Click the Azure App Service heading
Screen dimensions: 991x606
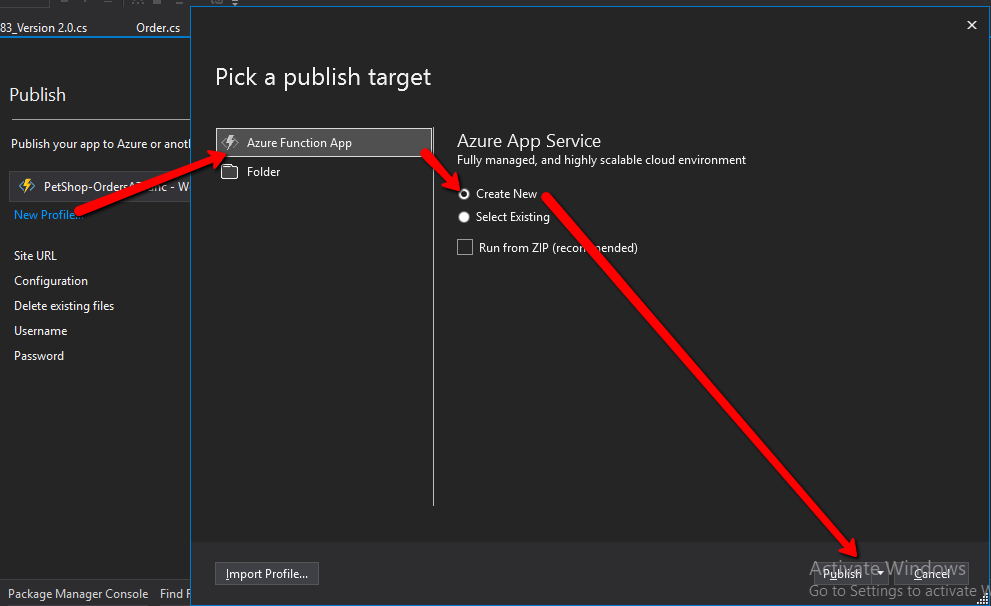(x=529, y=141)
